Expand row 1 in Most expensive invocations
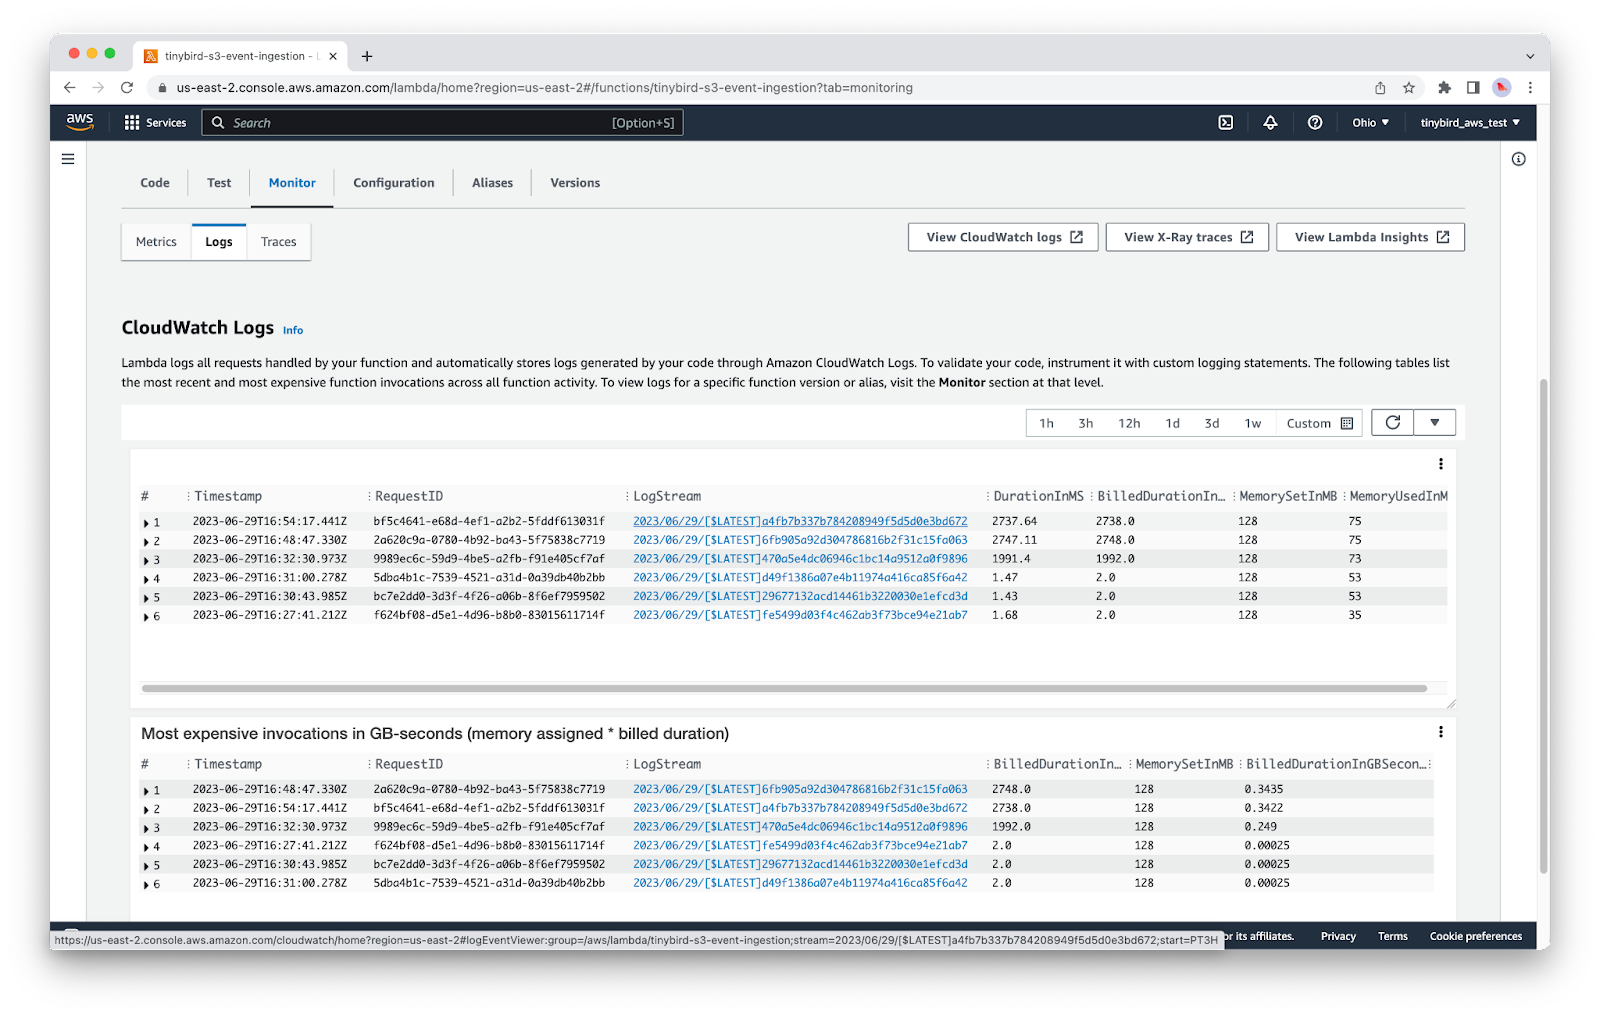This screenshot has height=1015, width=1600. point(146,791)
